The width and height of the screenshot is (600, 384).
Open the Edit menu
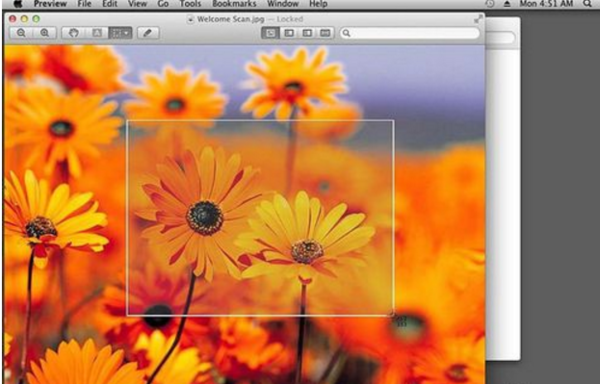(x=109, y=4)
